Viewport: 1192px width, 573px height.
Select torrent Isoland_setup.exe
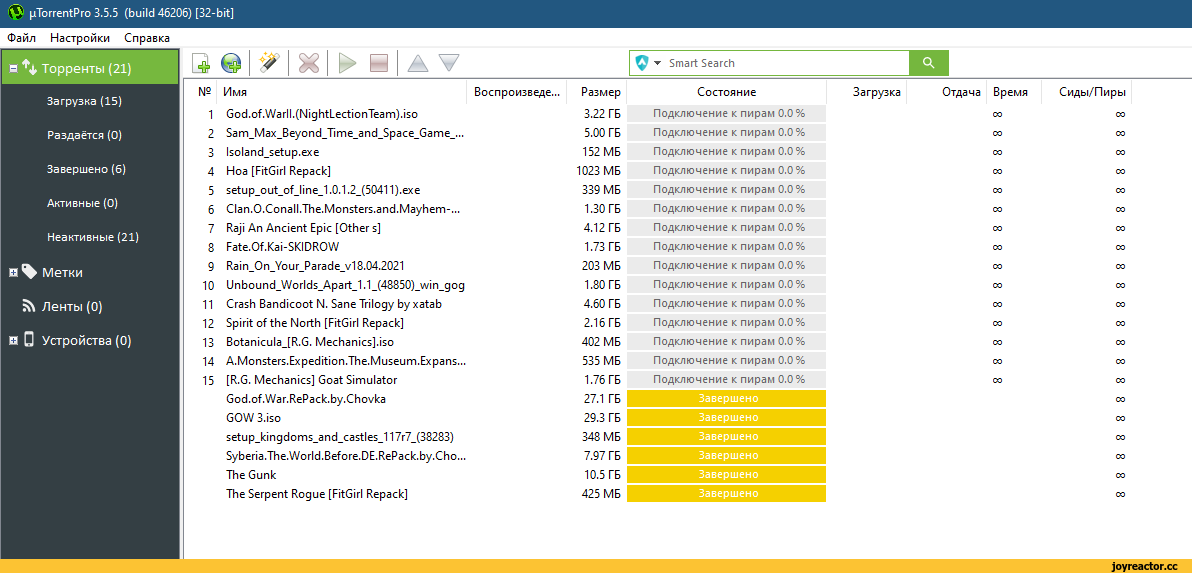coord(272,152)
